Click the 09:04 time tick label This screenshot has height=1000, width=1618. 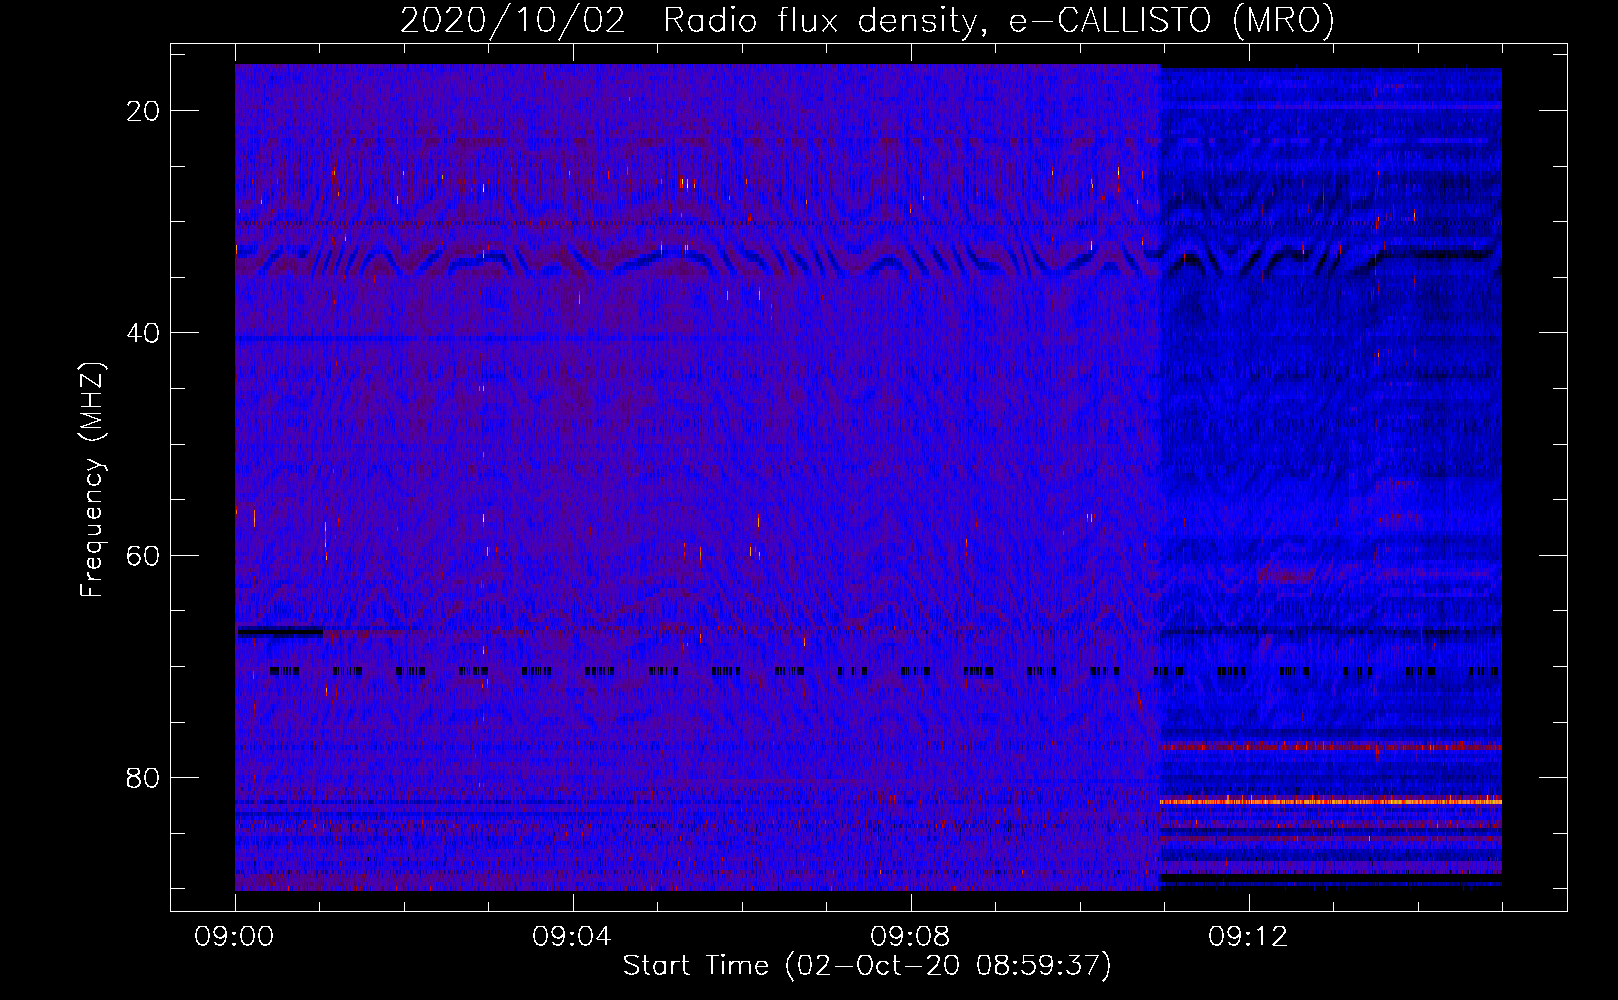[x=572, y=937]
